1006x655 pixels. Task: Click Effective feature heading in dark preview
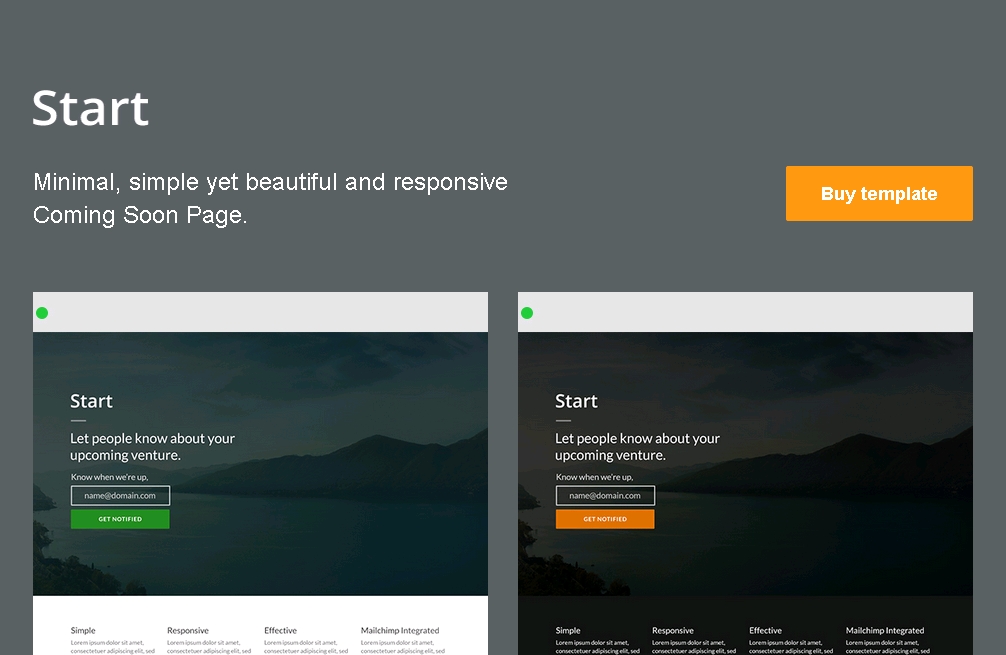(x=765, y=630)
